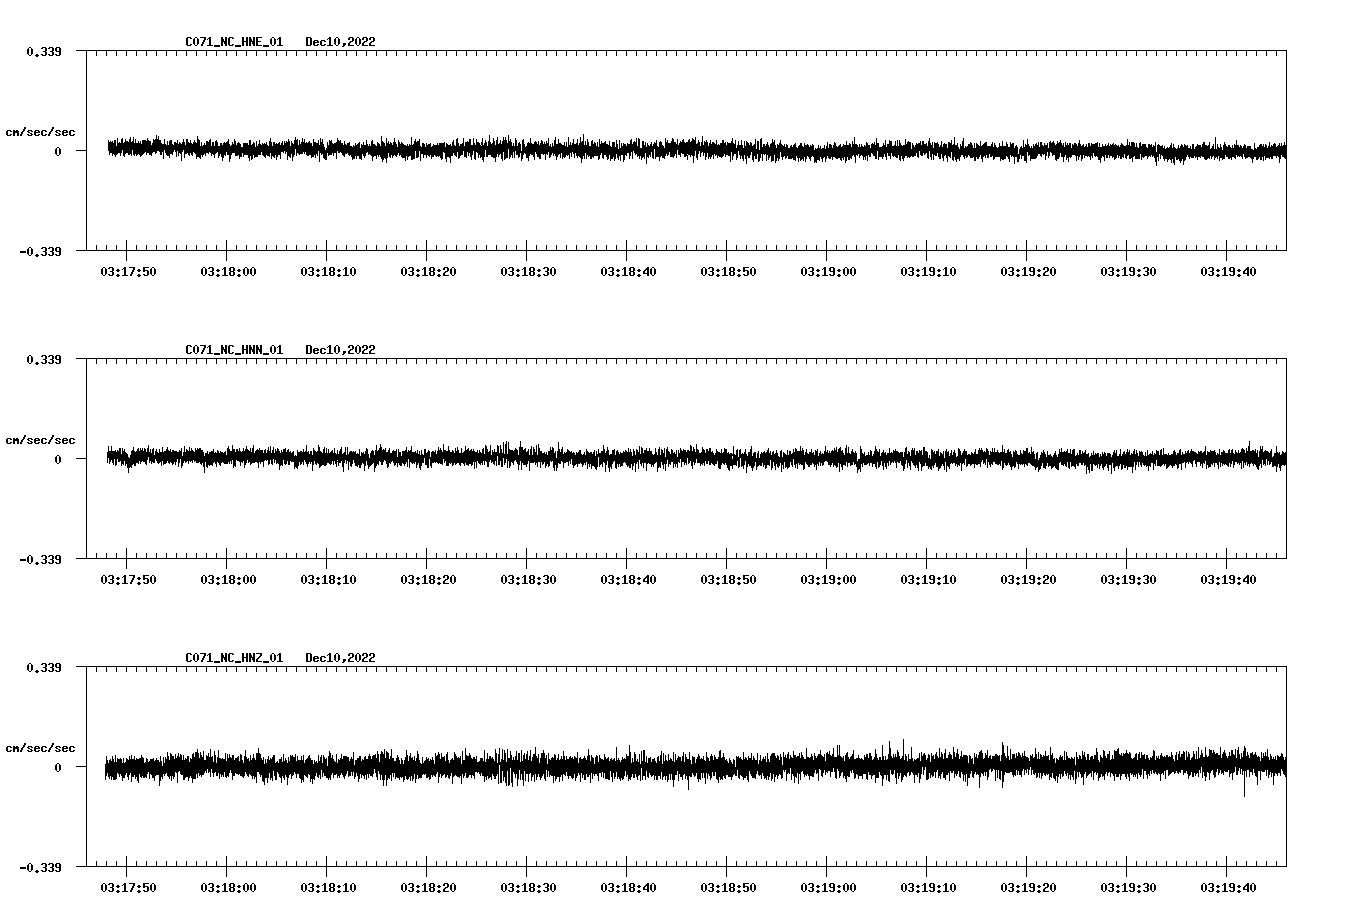The width and height of the screenshot is (1358, 924).
Task: Select the C071_NC_HNN_01 channel label
Action: click(232, 349)
